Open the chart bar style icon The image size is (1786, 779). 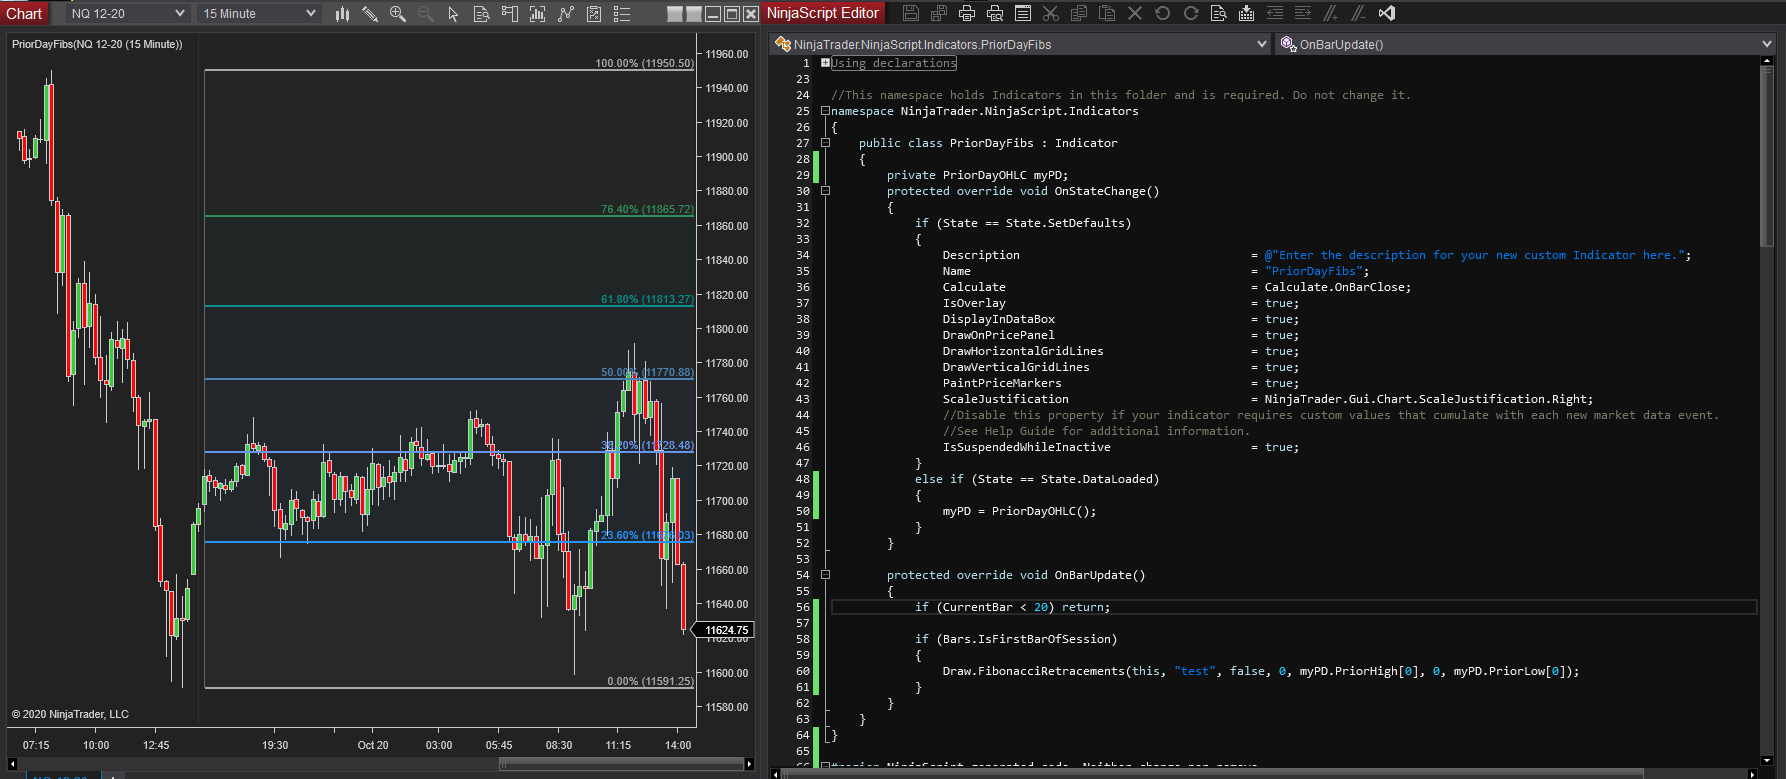342,14
